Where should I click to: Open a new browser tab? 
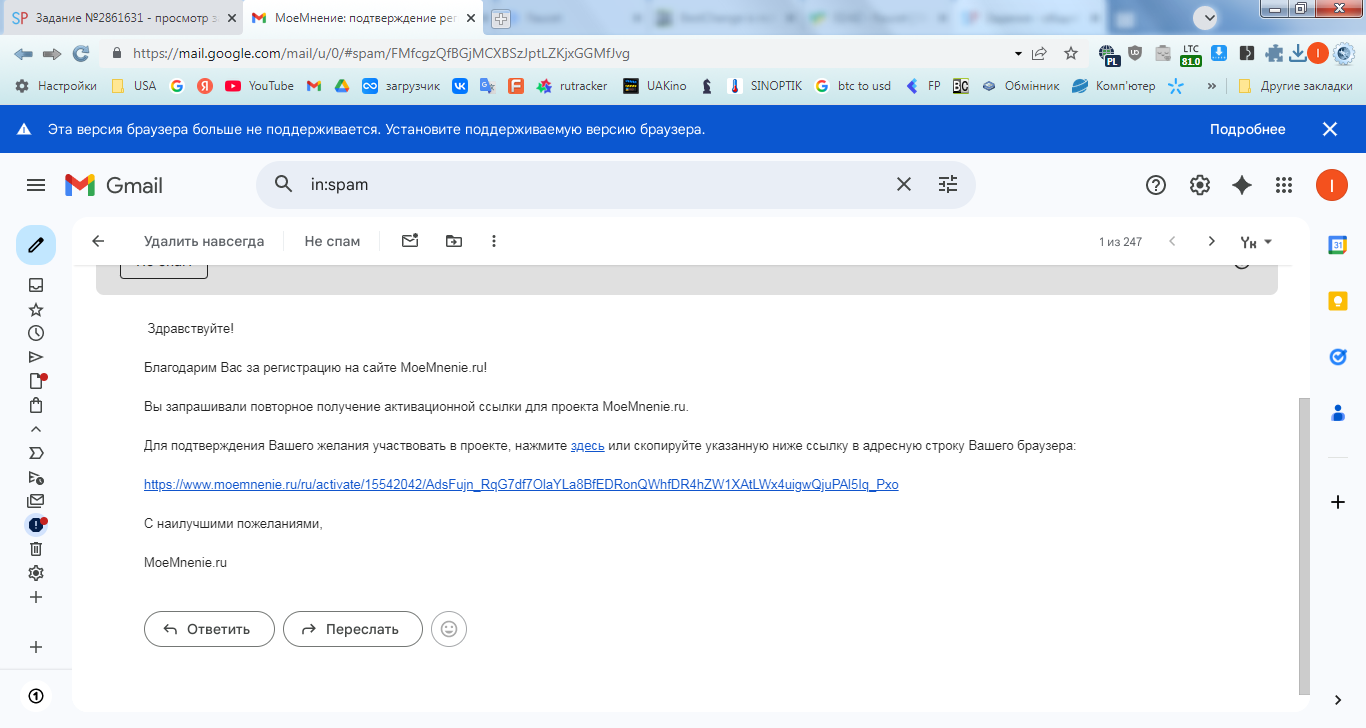pyautogui.click(x=501, y=18)
